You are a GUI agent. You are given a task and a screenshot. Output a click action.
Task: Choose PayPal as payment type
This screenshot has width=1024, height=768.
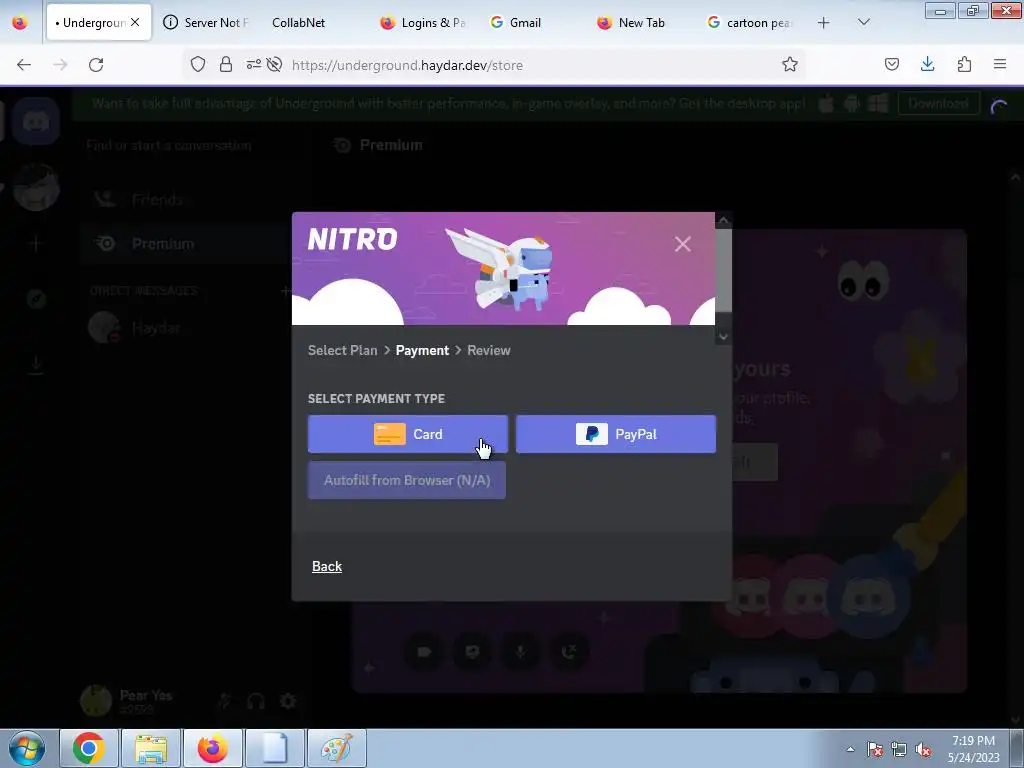(x=615, y=434)
